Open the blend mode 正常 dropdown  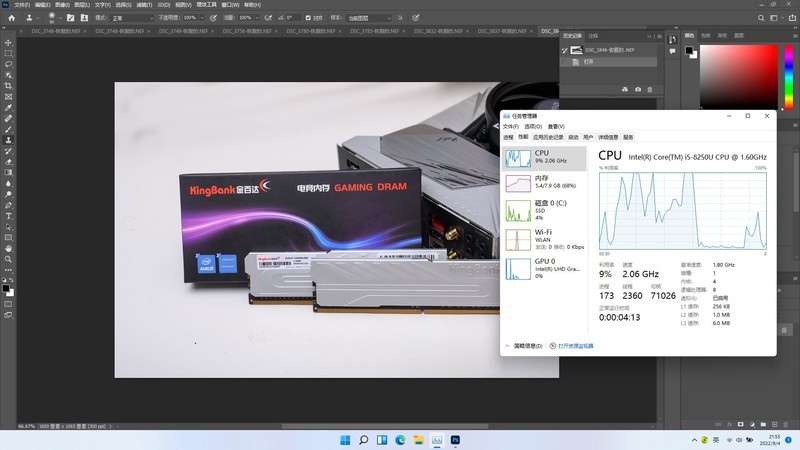133,18
